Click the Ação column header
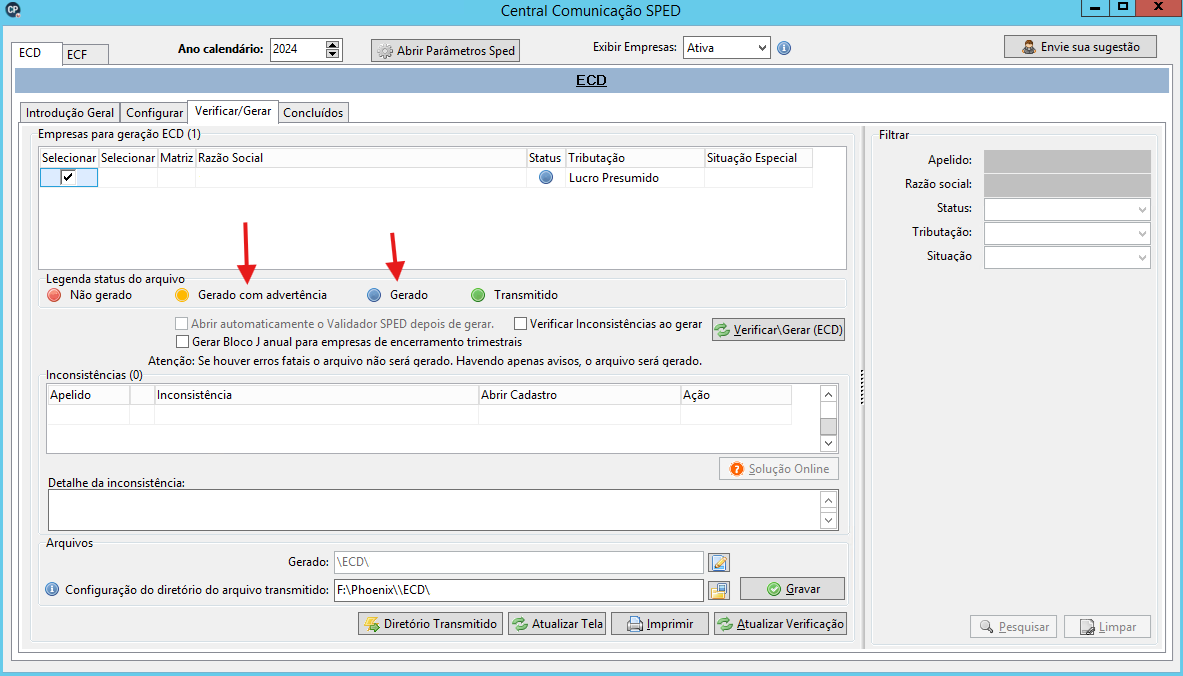Screen dimensions: 1183x676 point(736,395)
